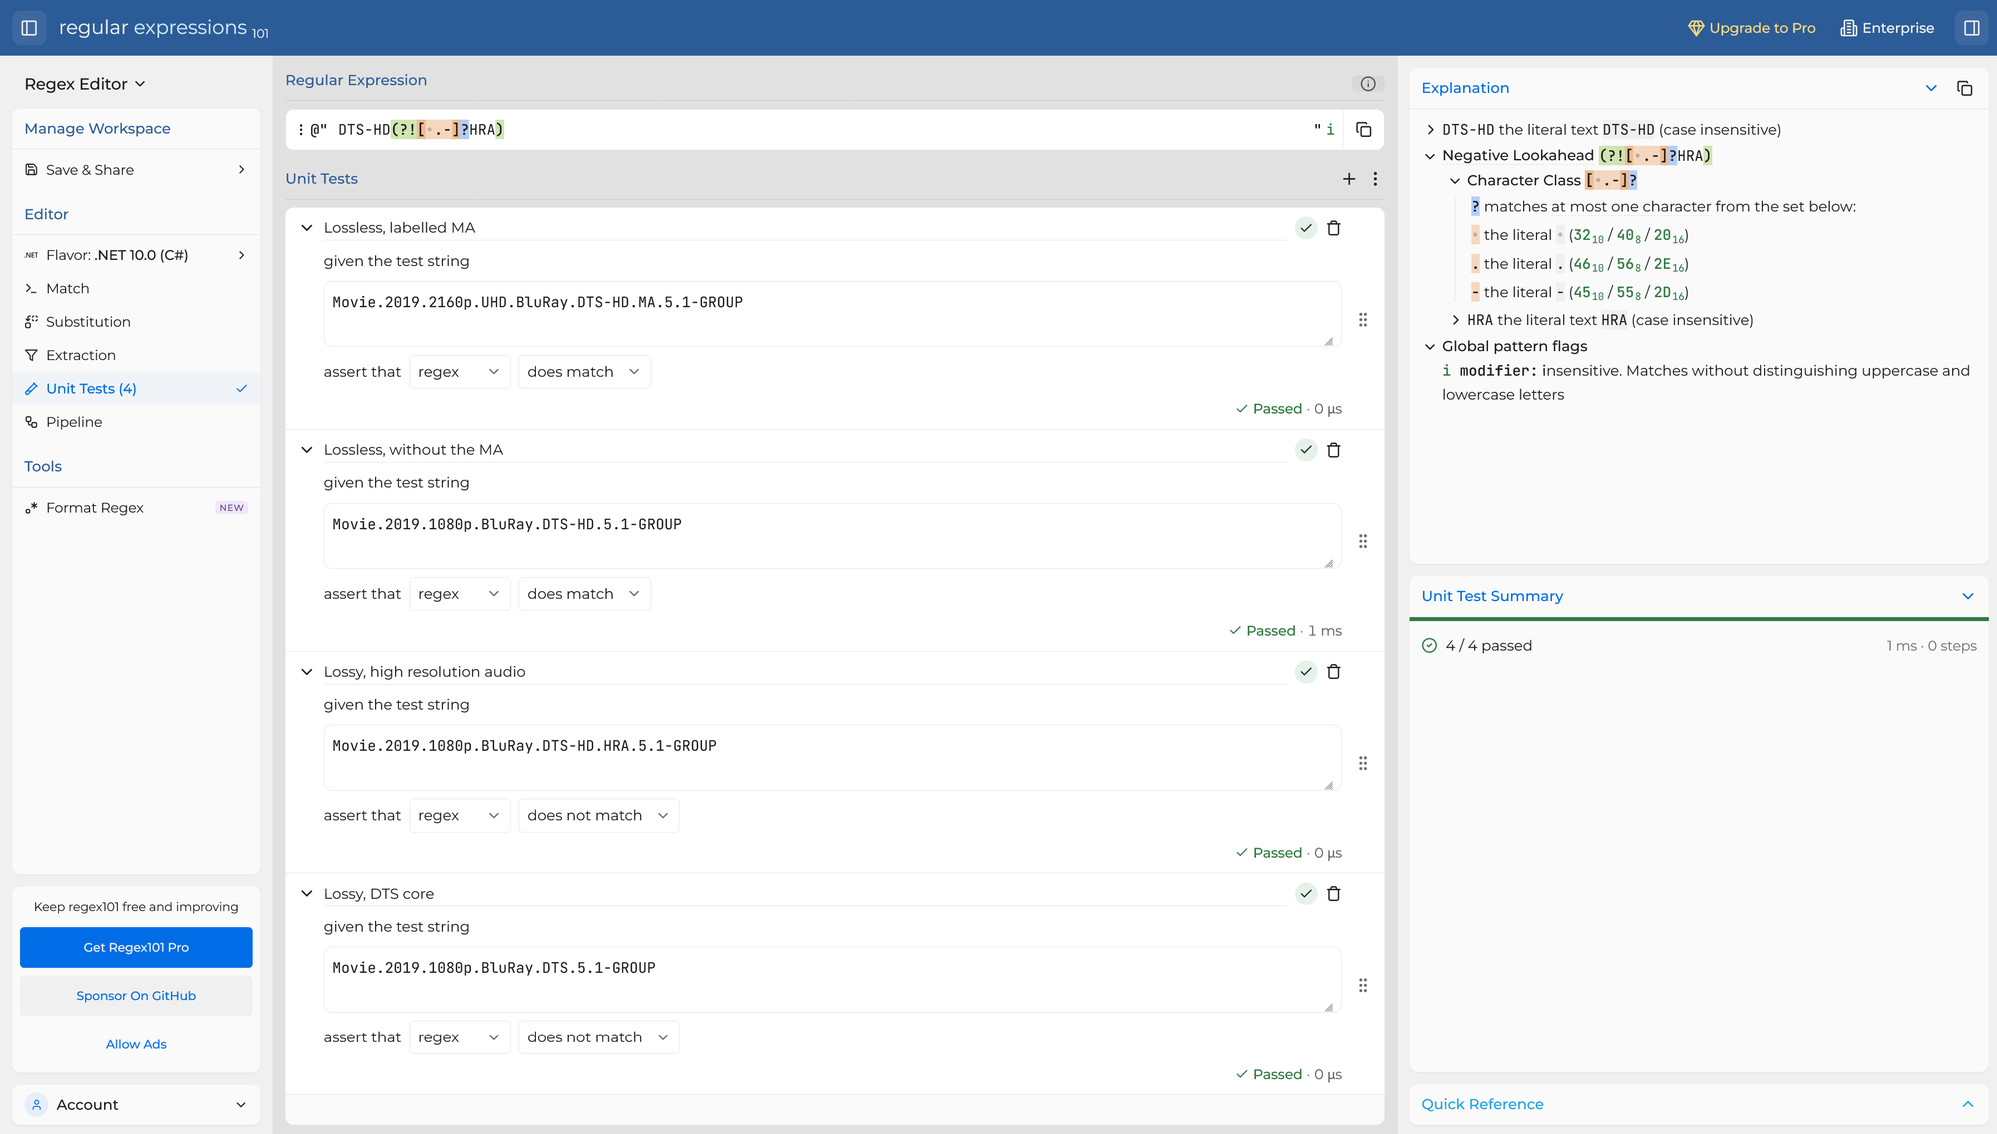Delete the 'Lossless, without the MA' test
The image size is (1997, 1134).
(x=1333, y=450)
